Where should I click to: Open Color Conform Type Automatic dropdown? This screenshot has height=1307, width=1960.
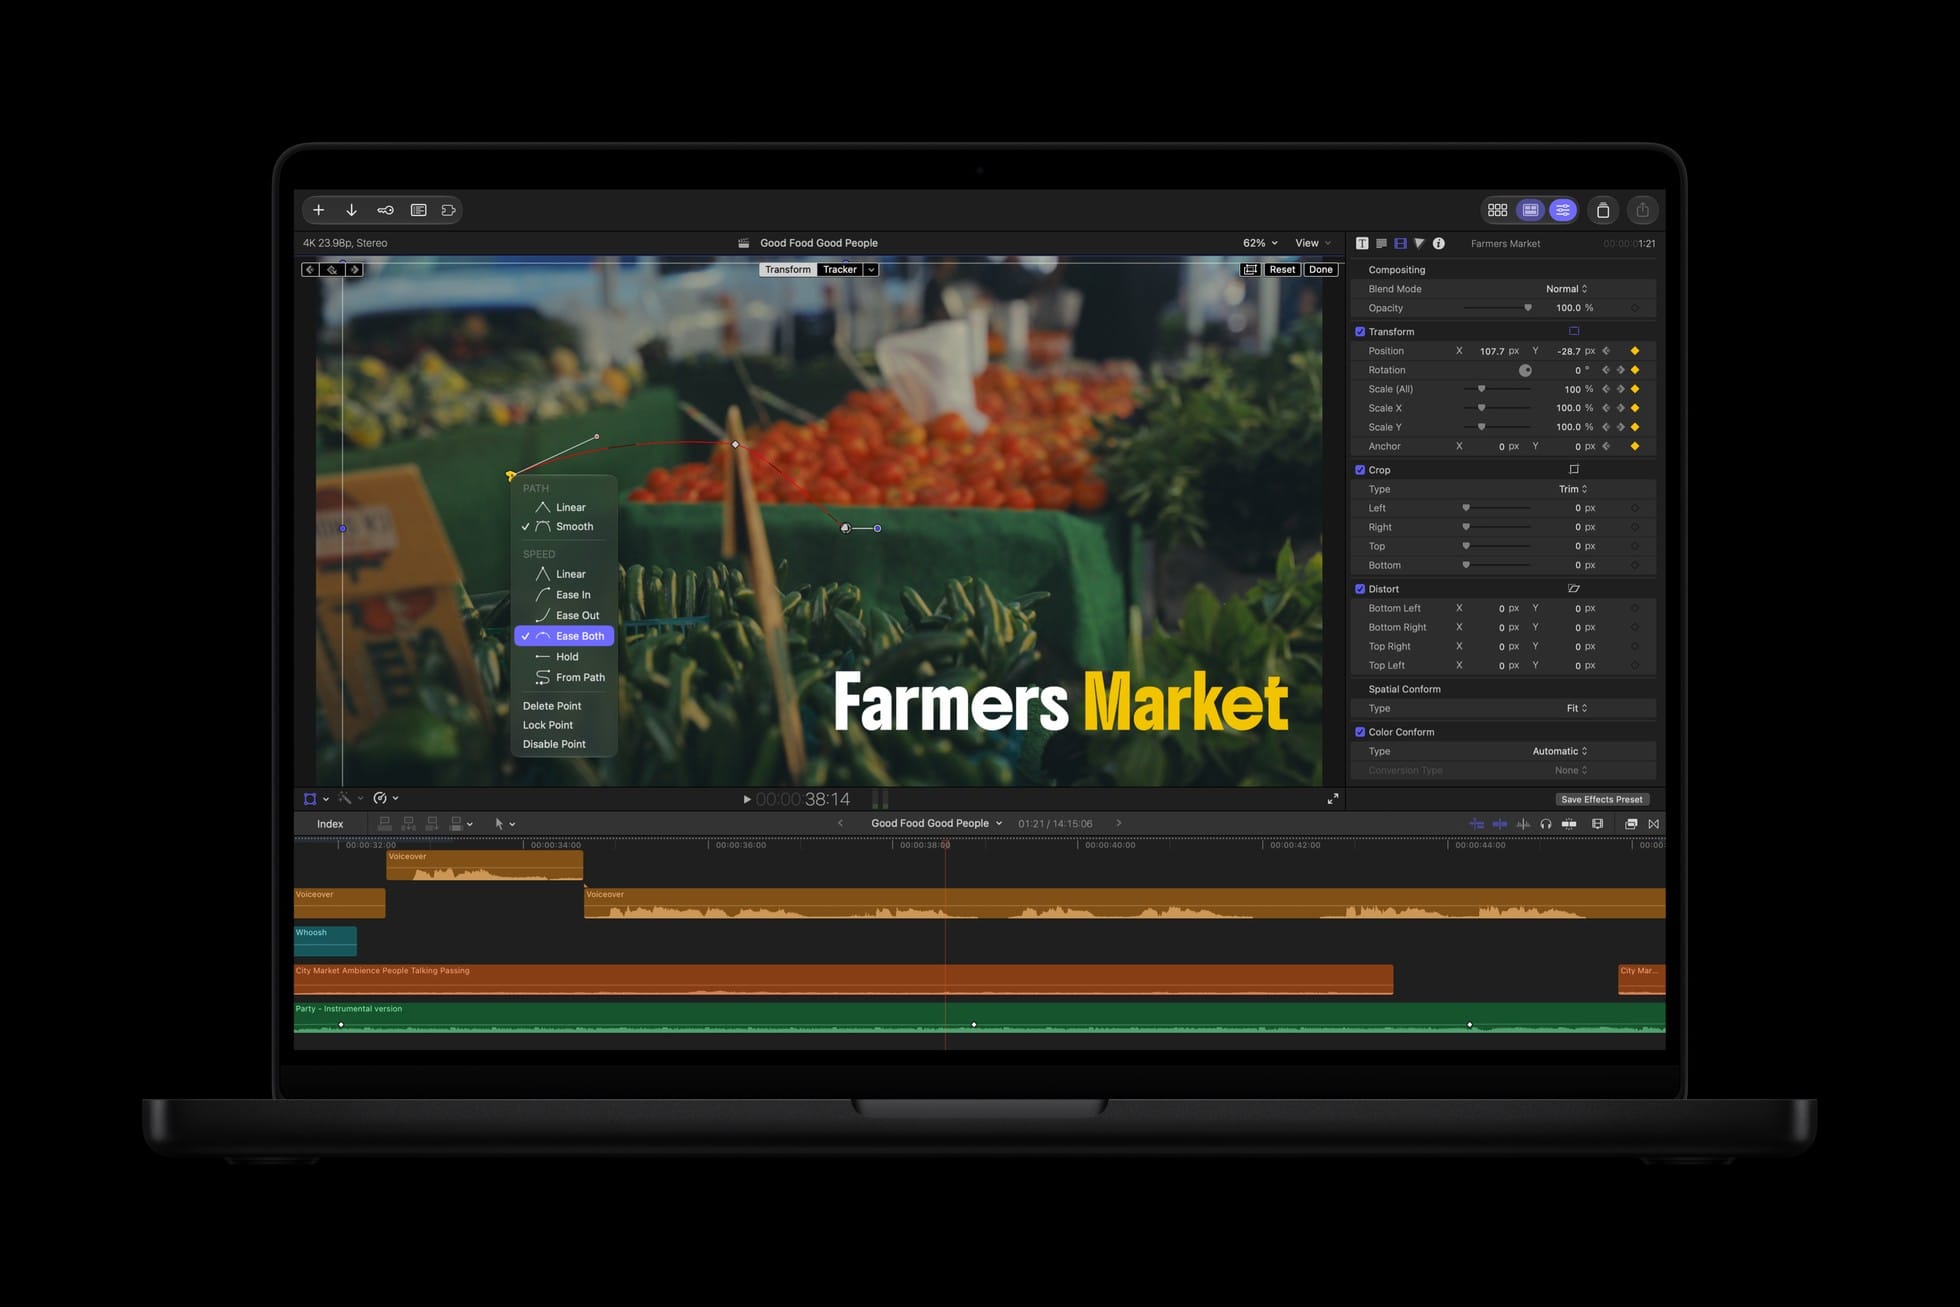pos(1560,751)
